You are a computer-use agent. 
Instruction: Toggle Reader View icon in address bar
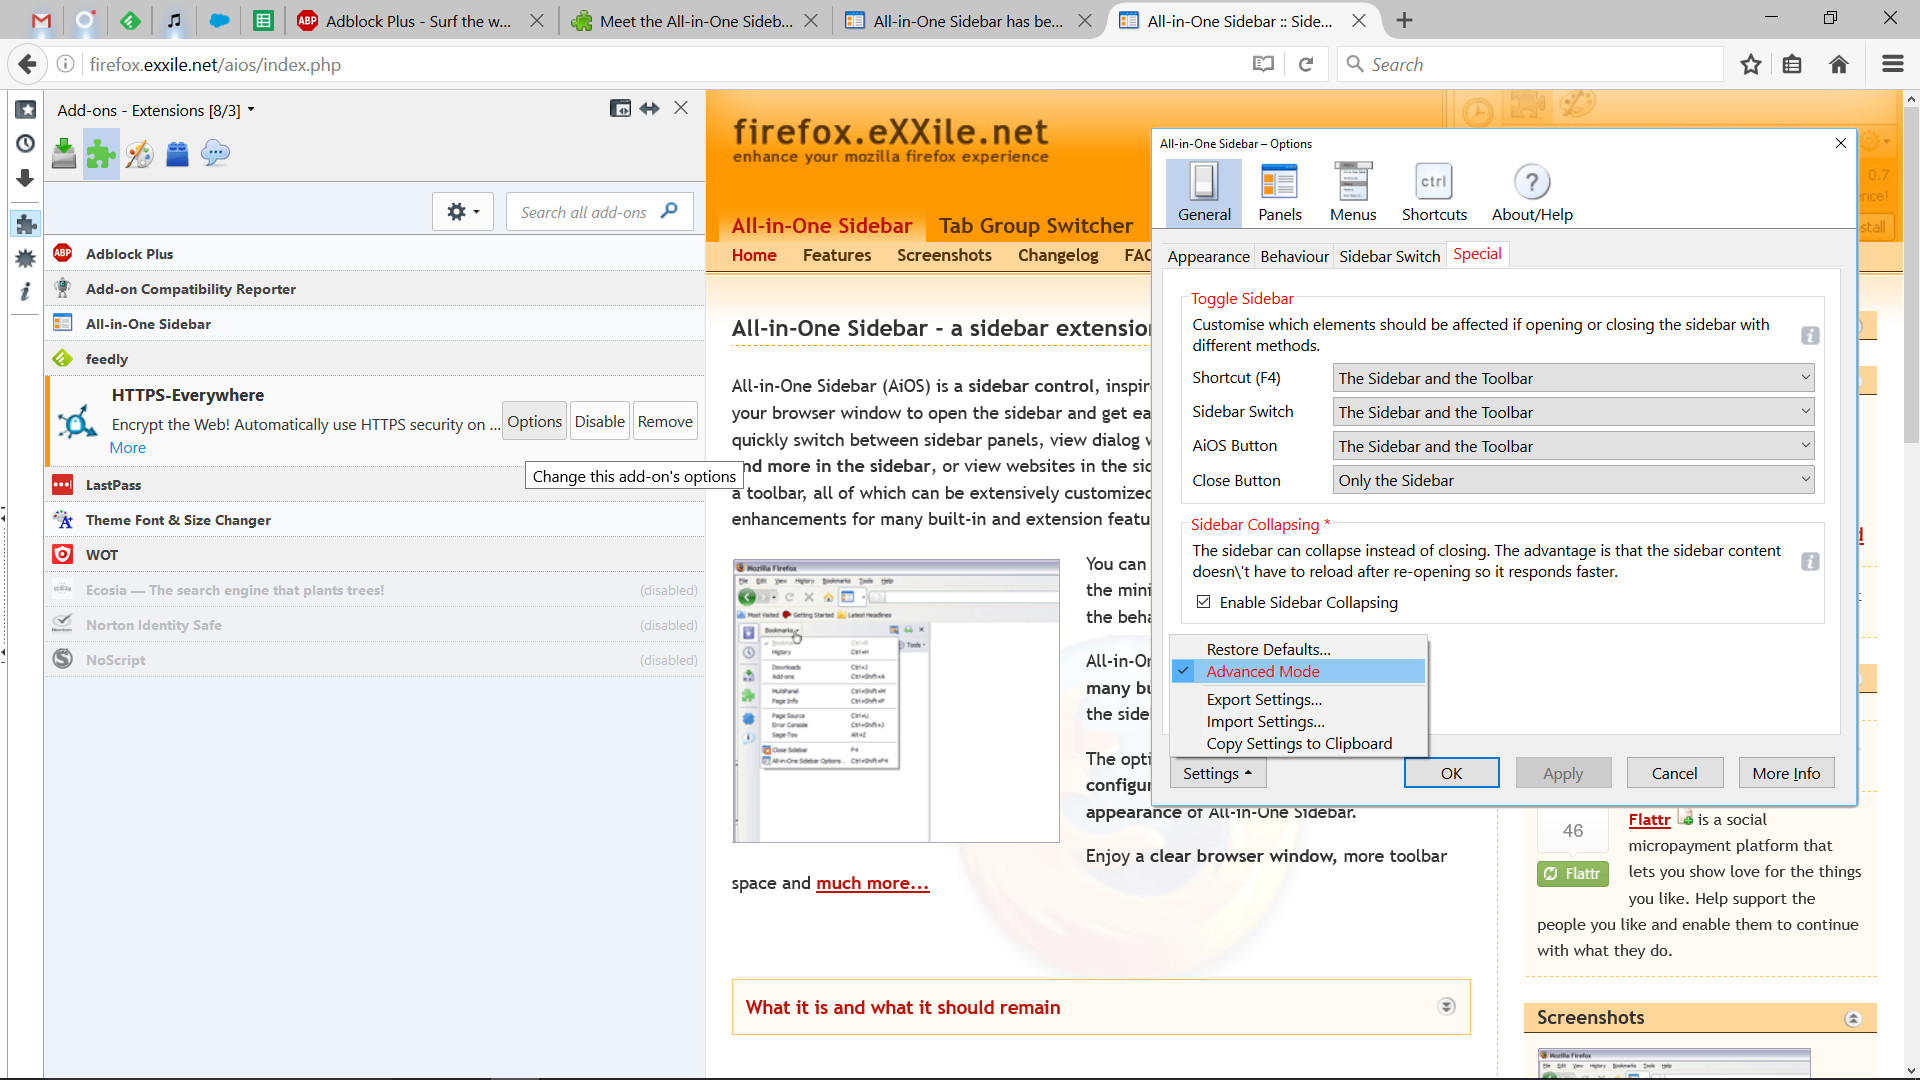(x=1263, y=64)
